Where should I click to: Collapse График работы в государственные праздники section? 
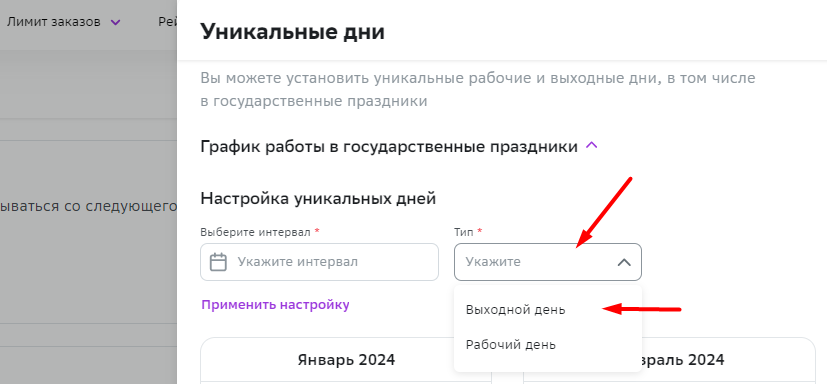[x=399, y=146]
